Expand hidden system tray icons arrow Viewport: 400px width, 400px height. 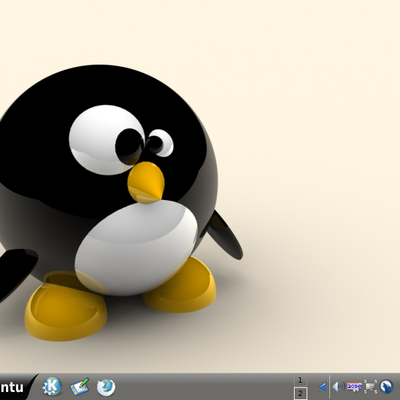click(x=323, y=387)
